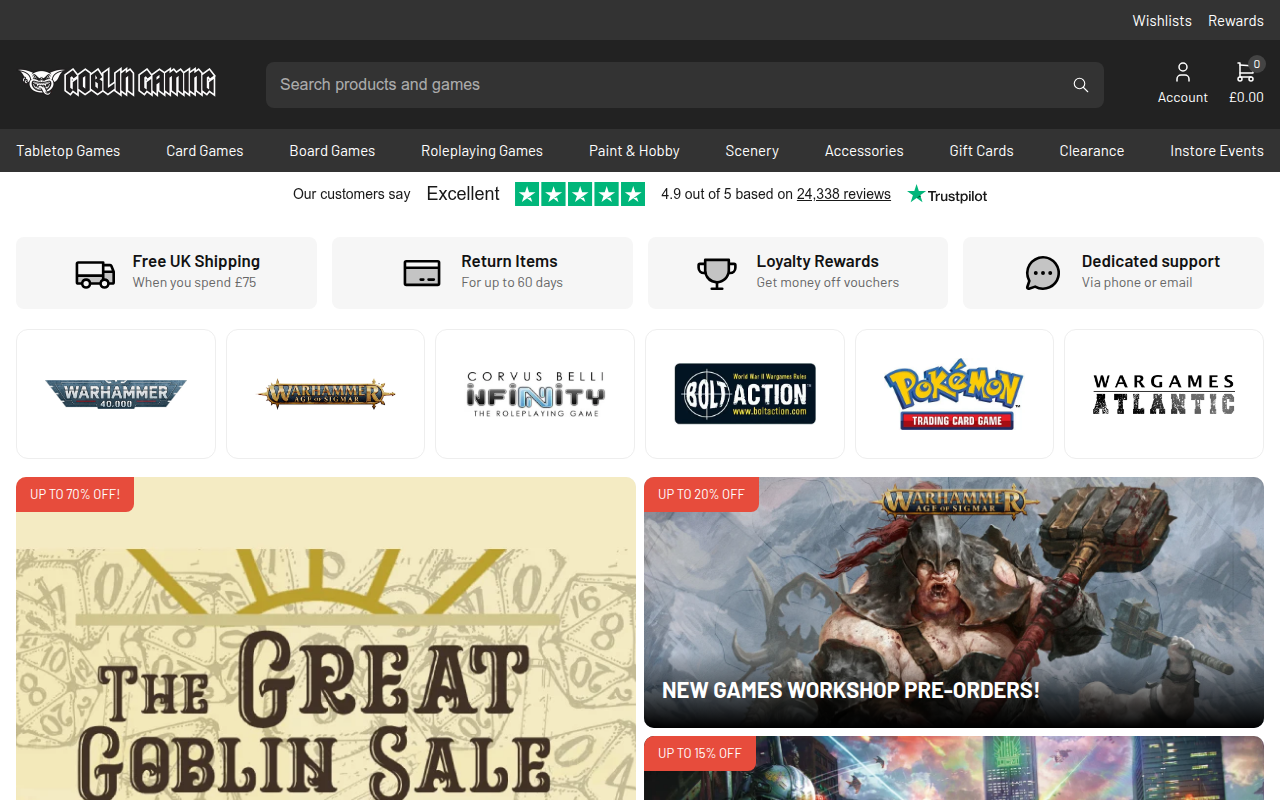Screen dimensions: 1280x800
Task: Click the UP TO 20% OFF badge
Action: tap(701, 494)
